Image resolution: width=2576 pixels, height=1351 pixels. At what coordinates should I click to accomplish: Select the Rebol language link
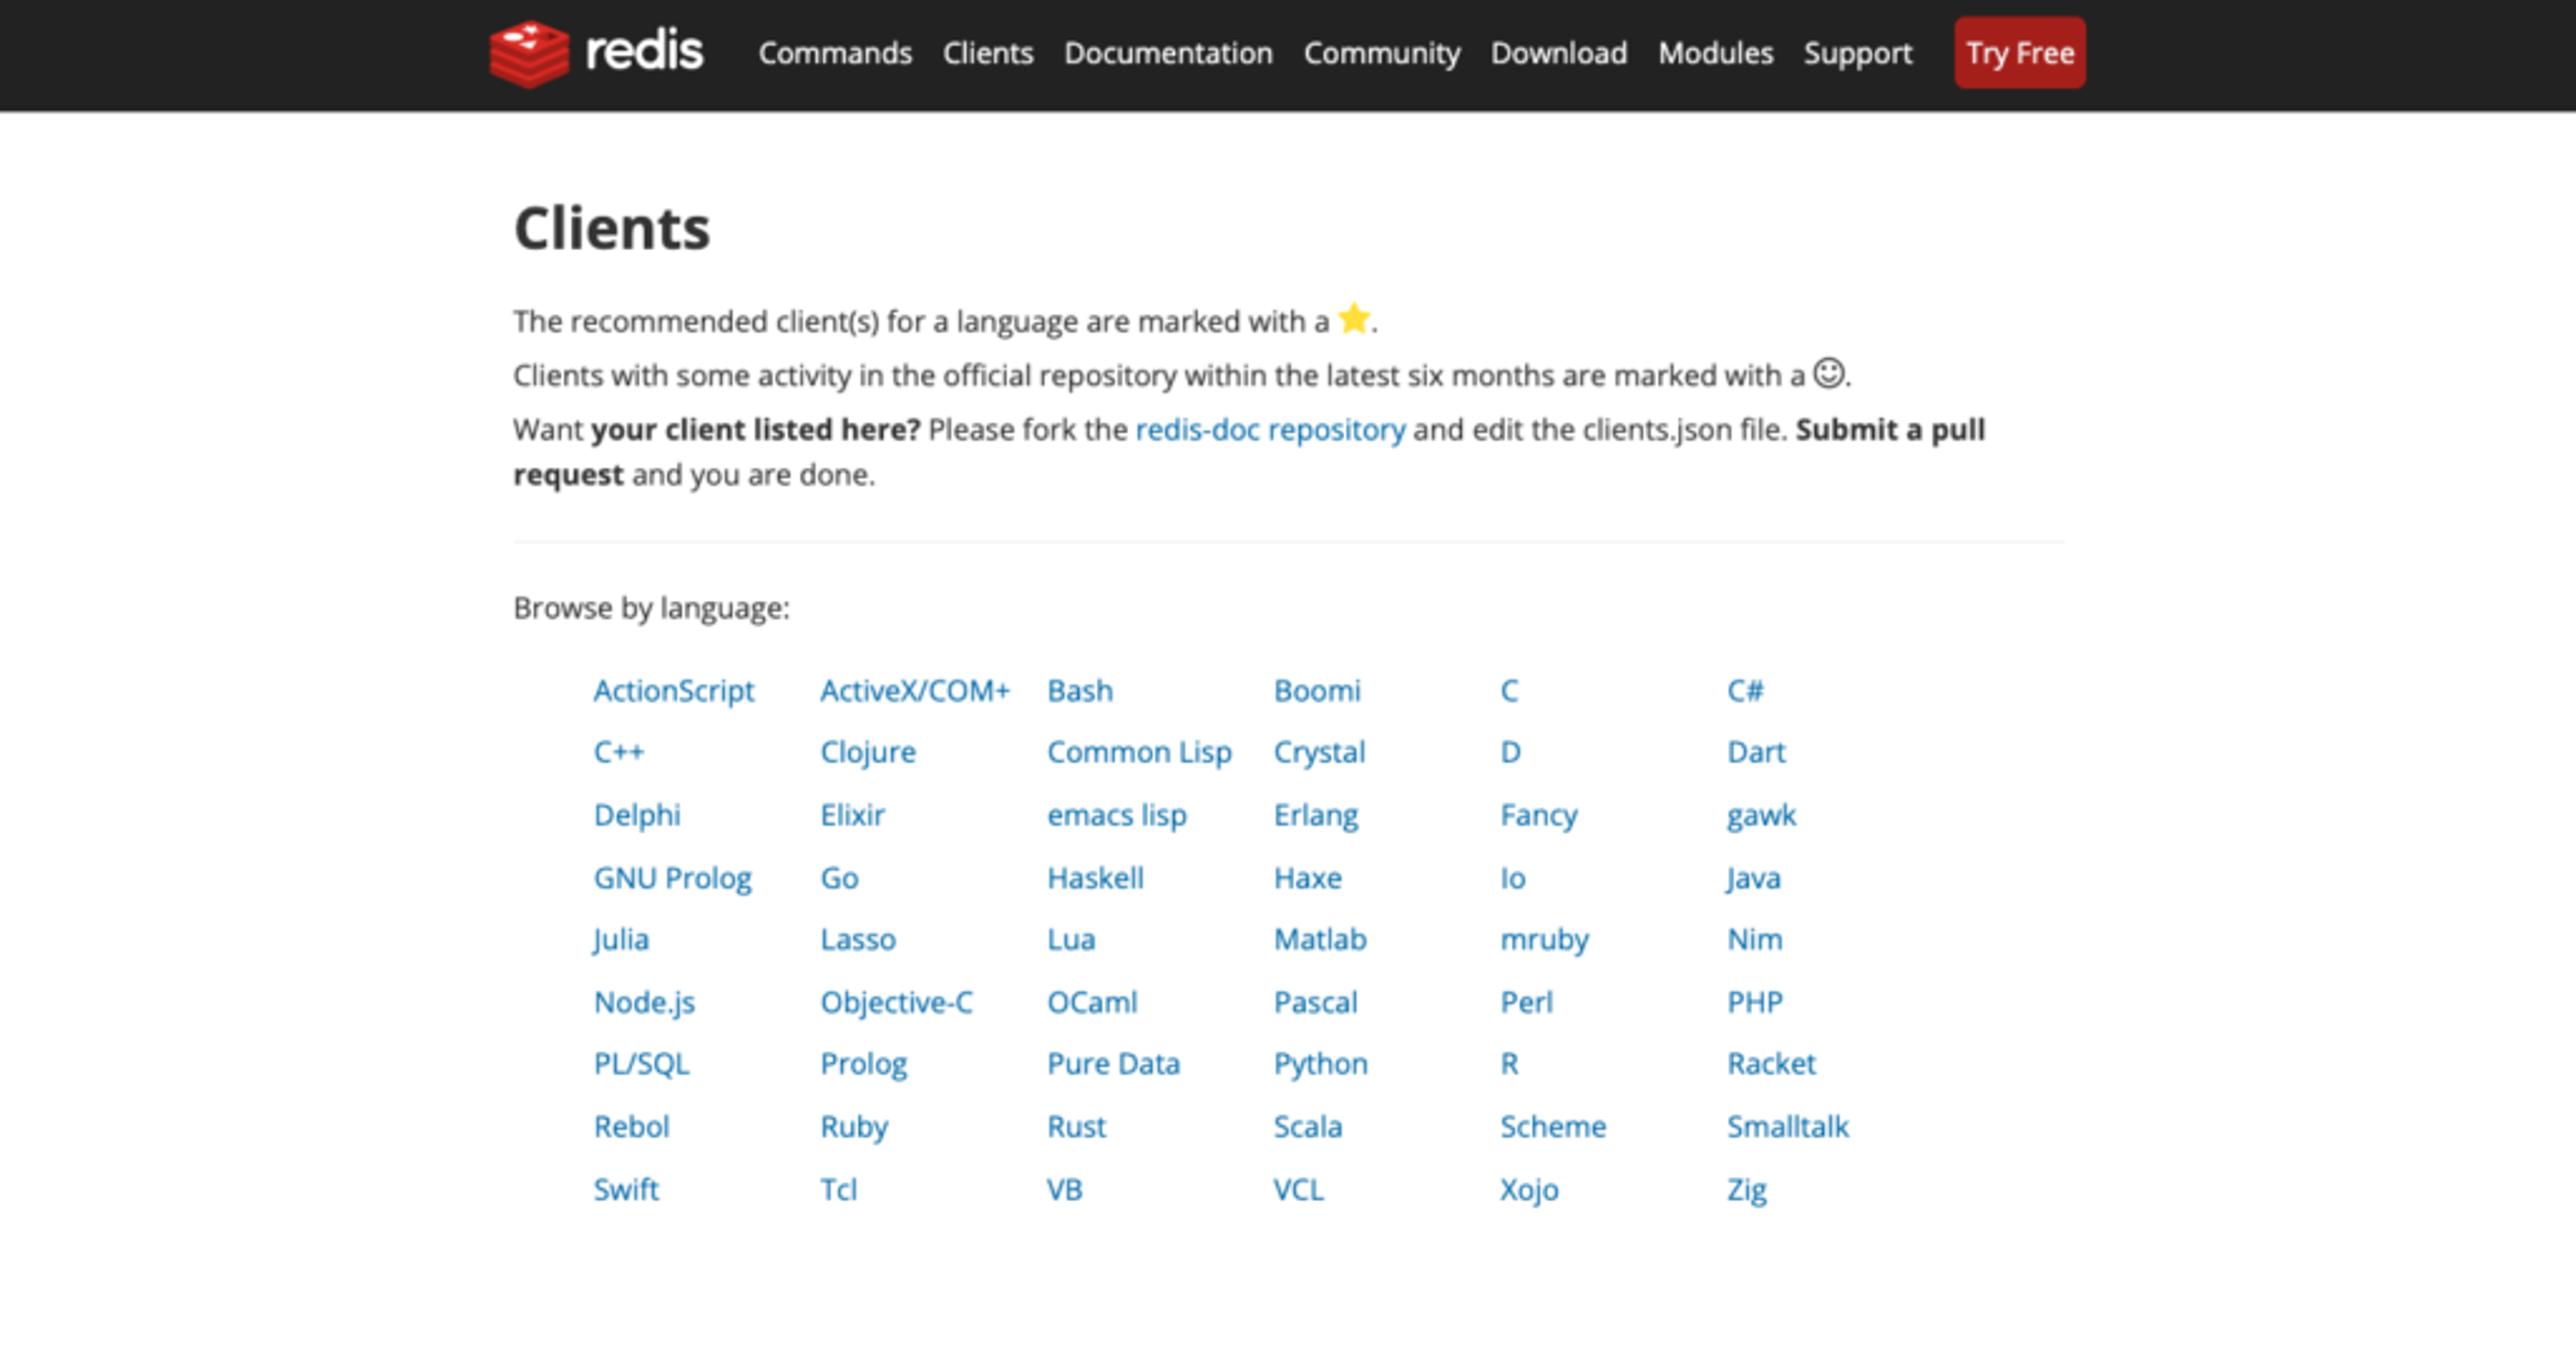pos(631,1126)
